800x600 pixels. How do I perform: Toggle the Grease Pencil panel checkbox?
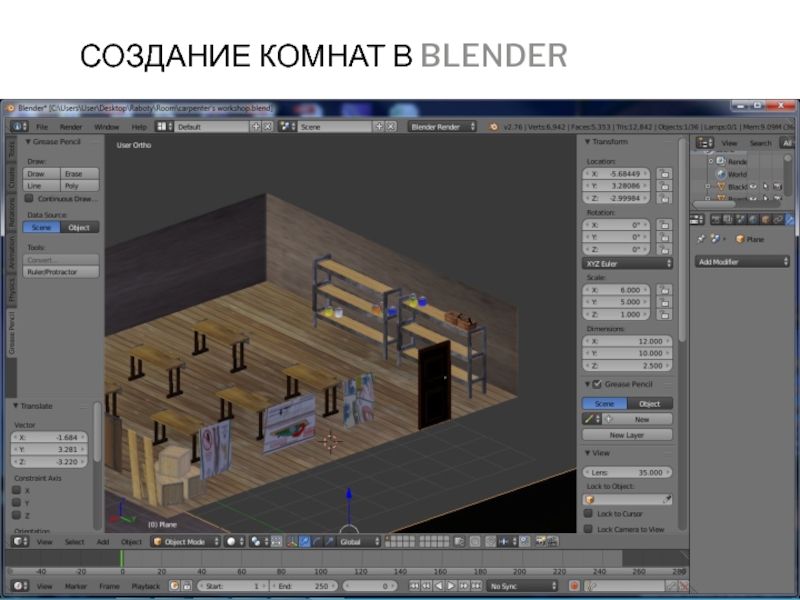pos(597,384)
